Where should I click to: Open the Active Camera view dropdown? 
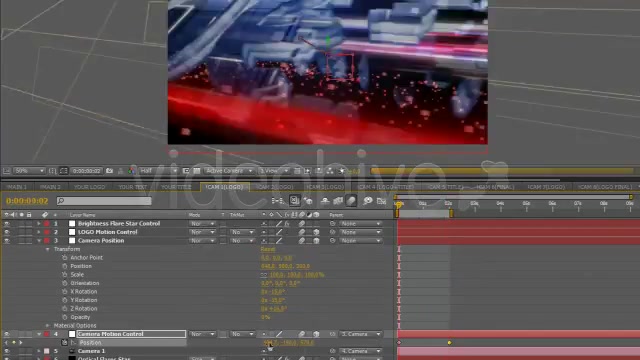(x=229, y=171)
